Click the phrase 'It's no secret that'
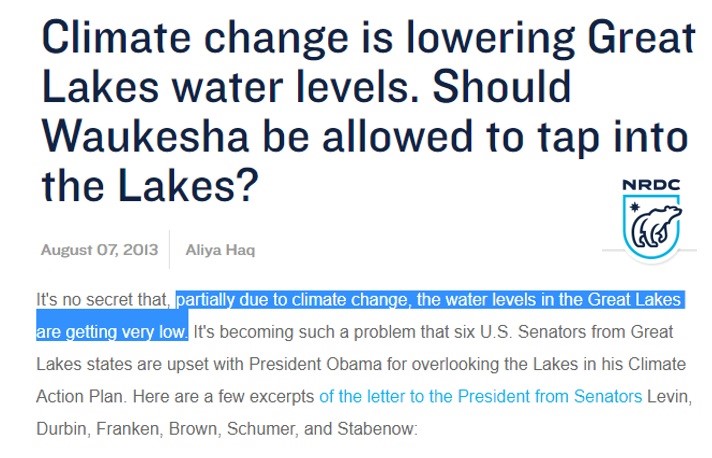Screen dimensions: 712x458 103,300
